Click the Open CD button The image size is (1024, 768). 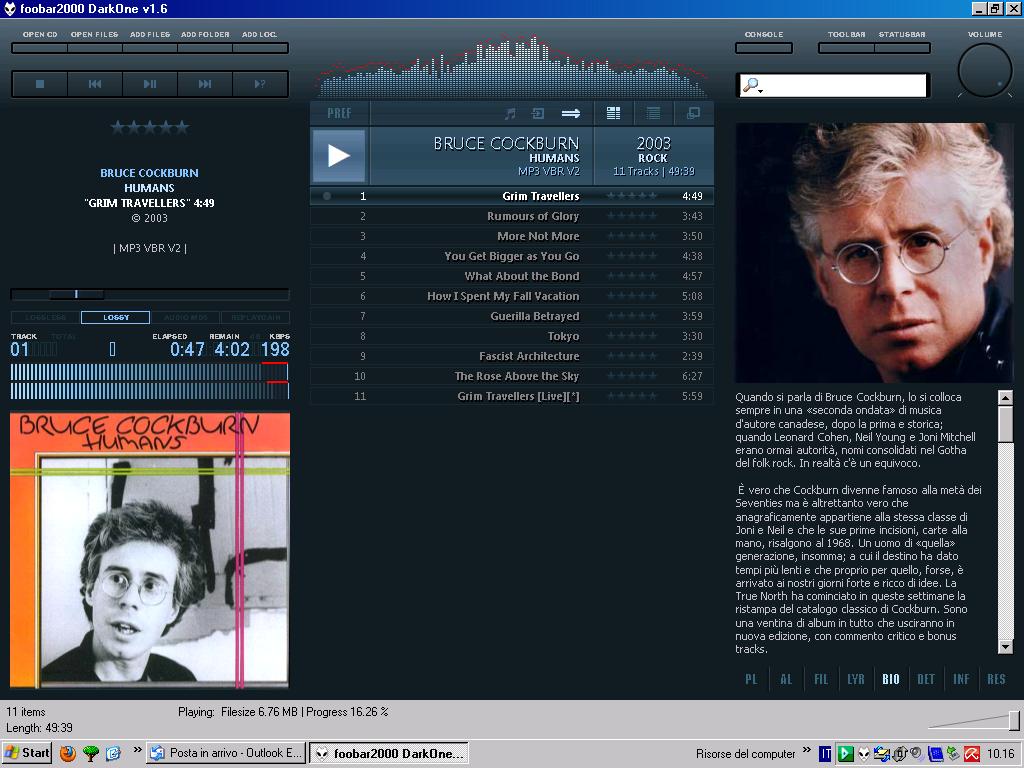coord(40,48)
